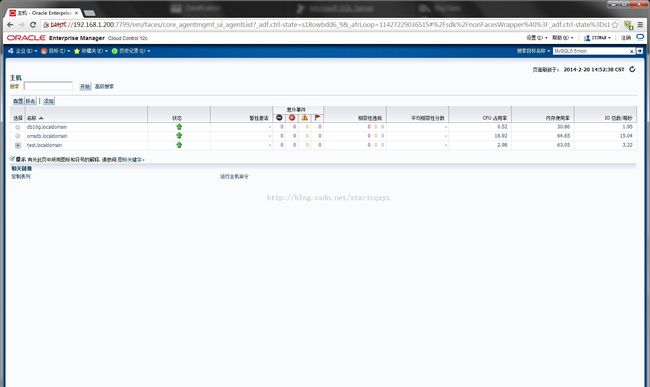The width and height of the screenshot is (650, 387).
Task: Click CPU value 0.52
Action: coord(502,127)
